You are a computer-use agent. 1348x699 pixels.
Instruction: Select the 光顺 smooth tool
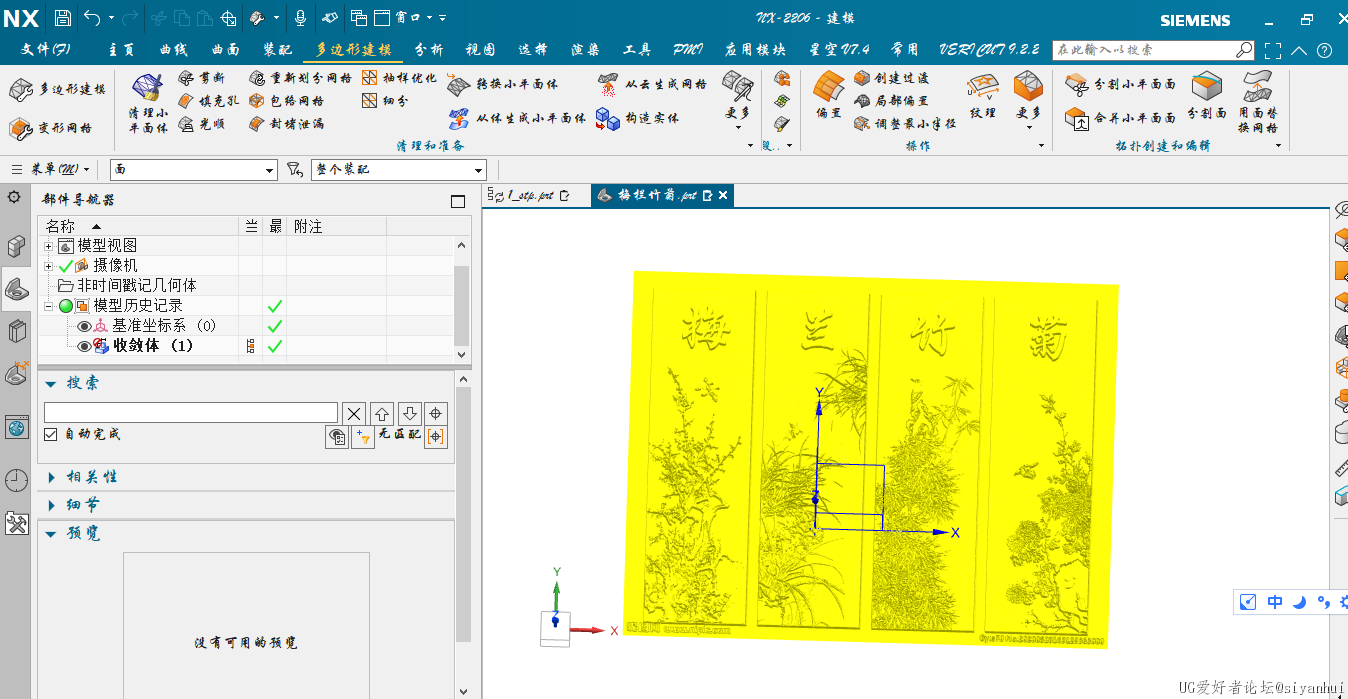[x=202, y=124]
